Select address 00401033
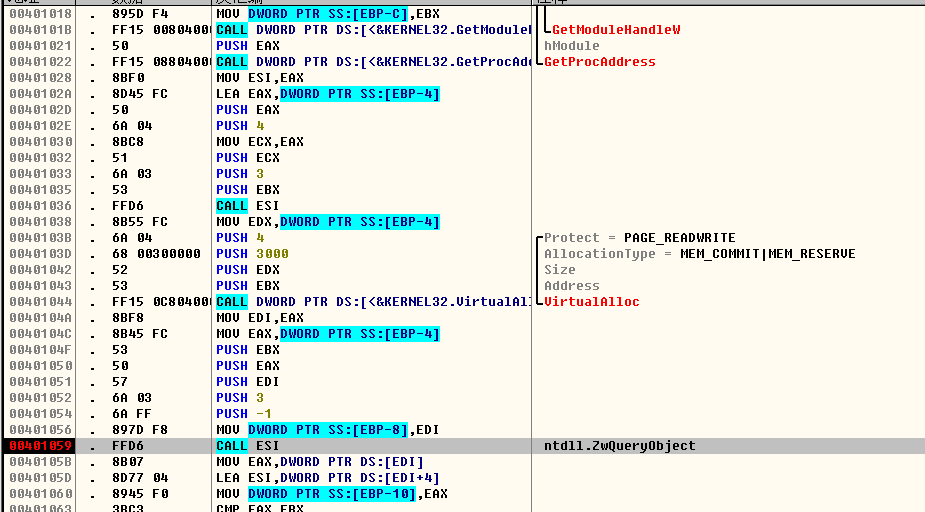Image resolution: width=925 pixels, height=512 pixels. pos(40,173)
